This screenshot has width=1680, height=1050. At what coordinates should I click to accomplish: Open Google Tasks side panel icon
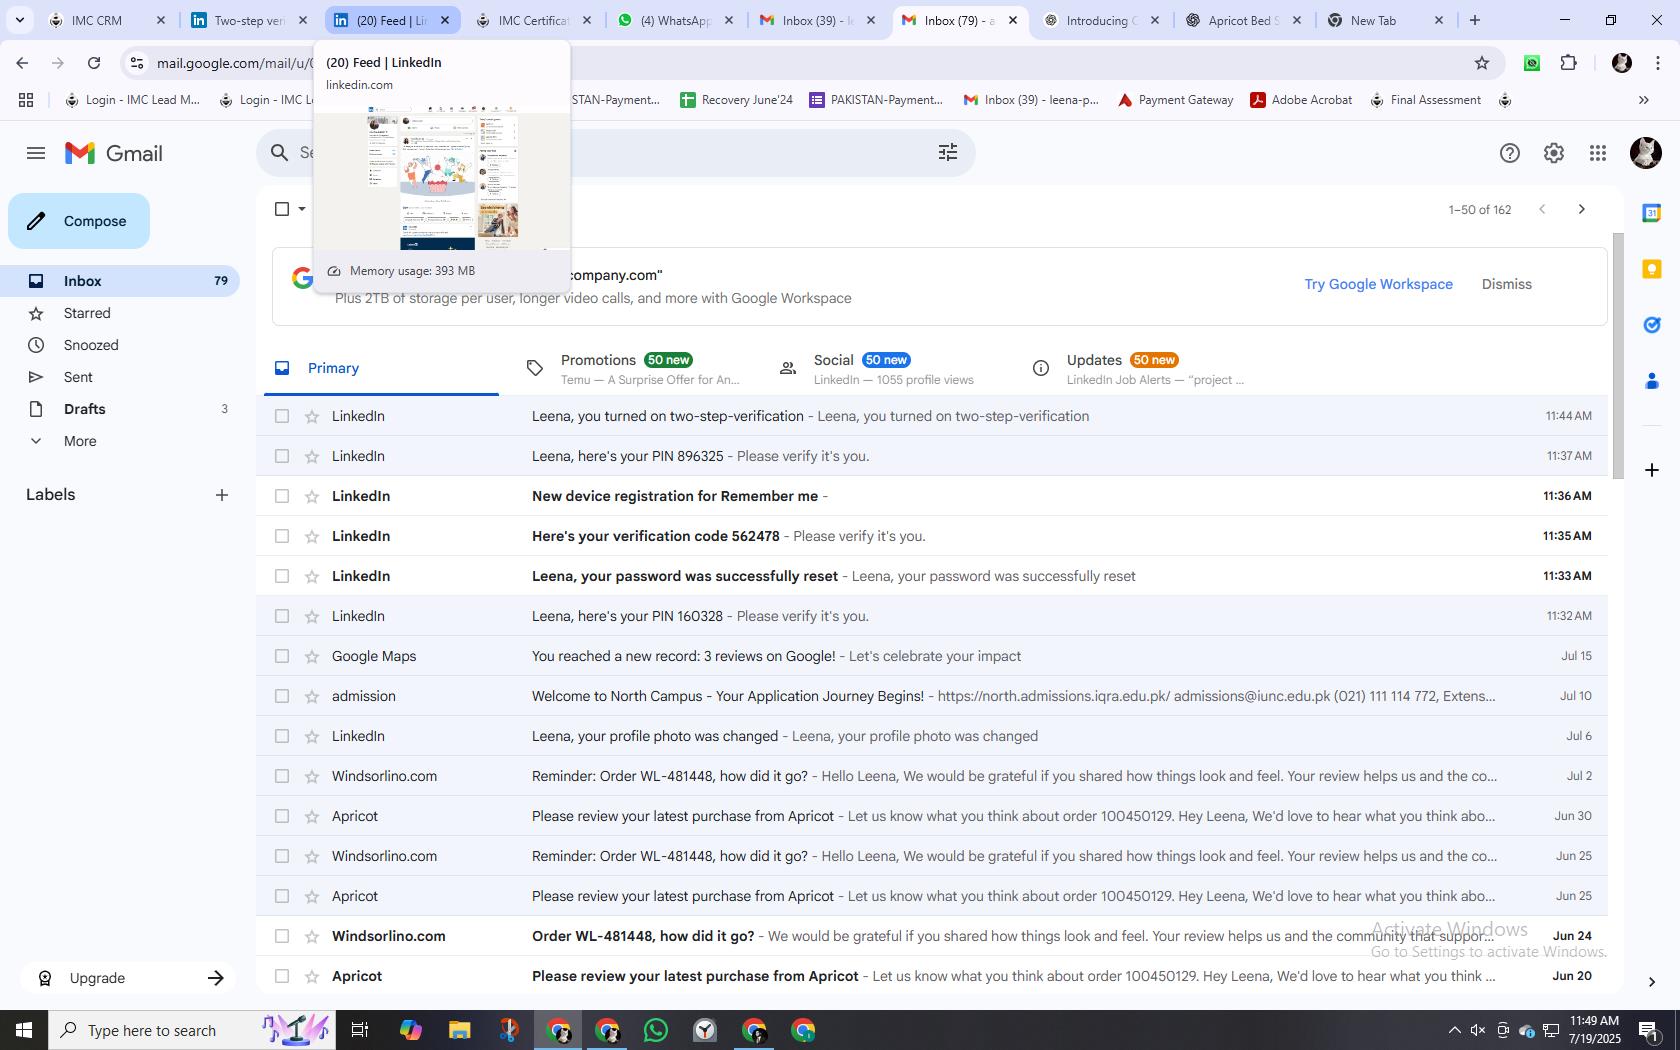[x=1652, y=325]
